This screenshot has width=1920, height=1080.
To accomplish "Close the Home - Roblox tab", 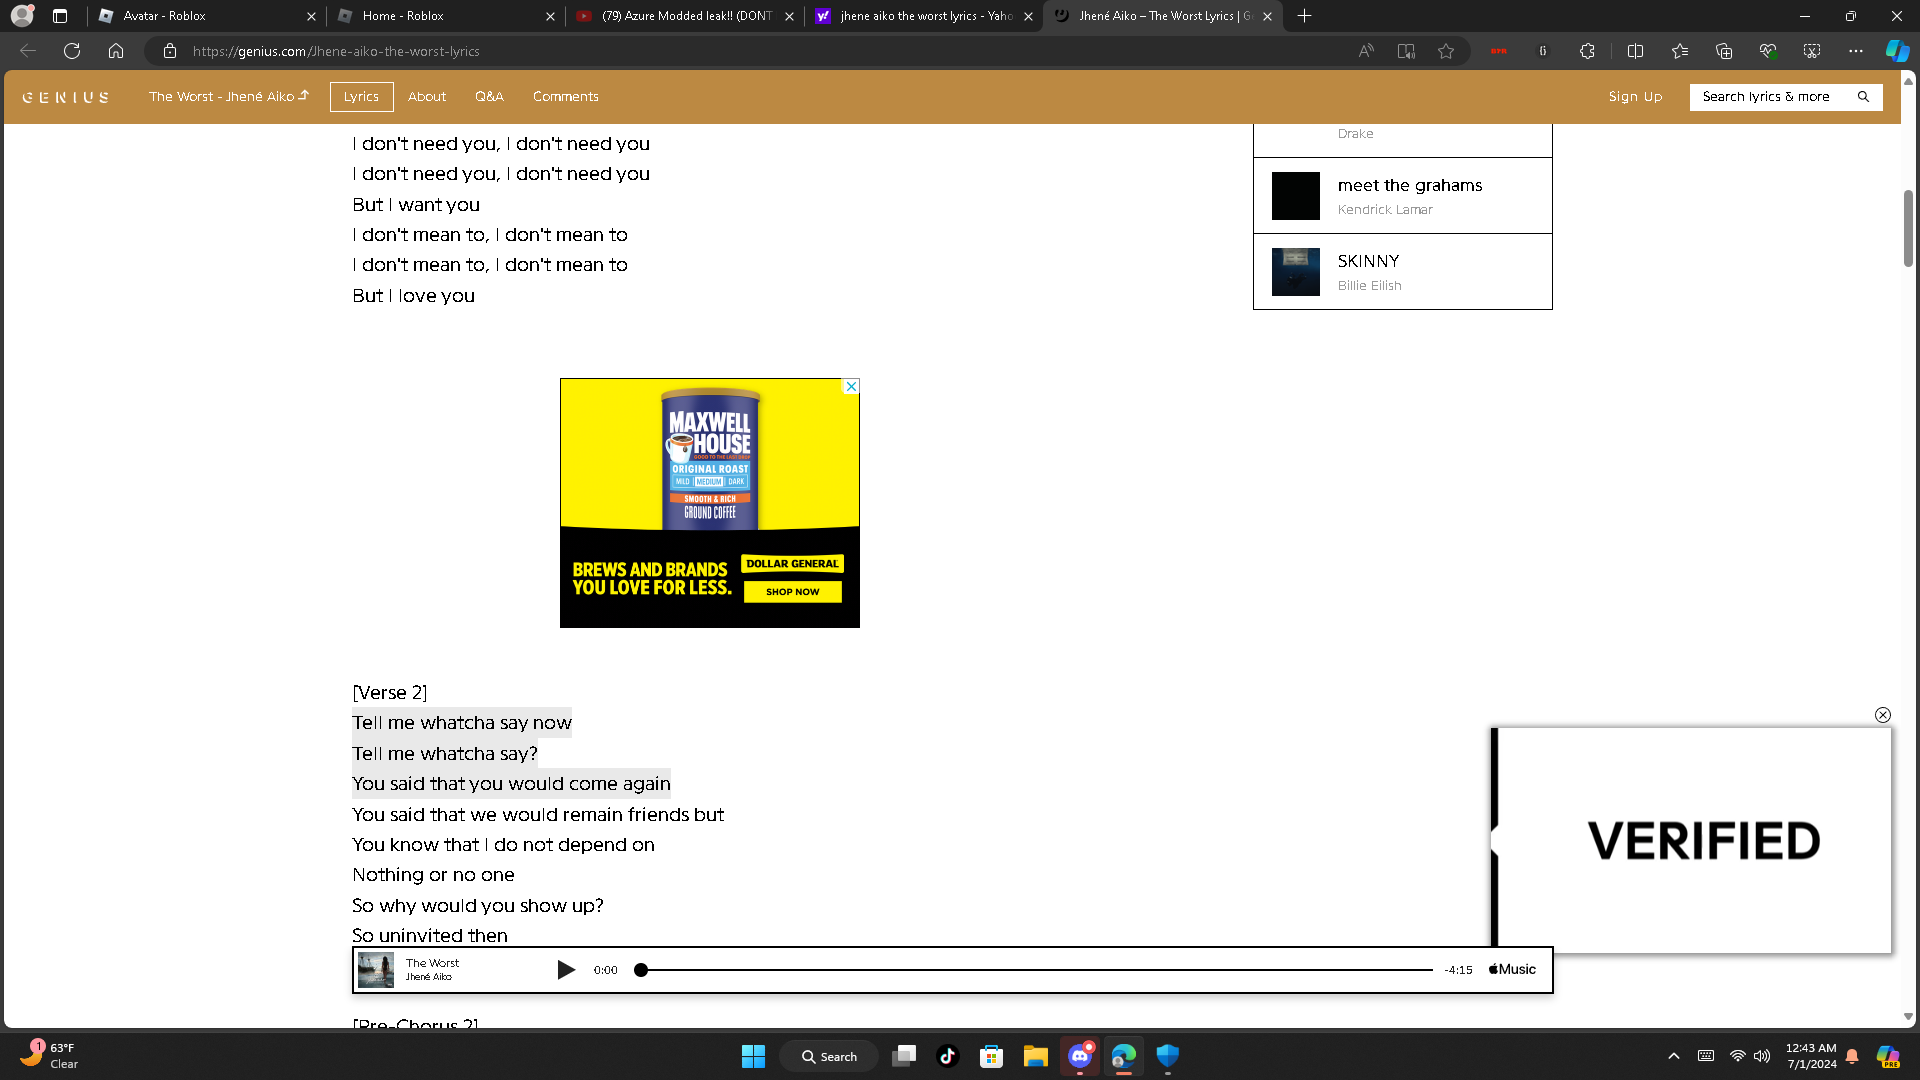I will [x=550, y=16].
